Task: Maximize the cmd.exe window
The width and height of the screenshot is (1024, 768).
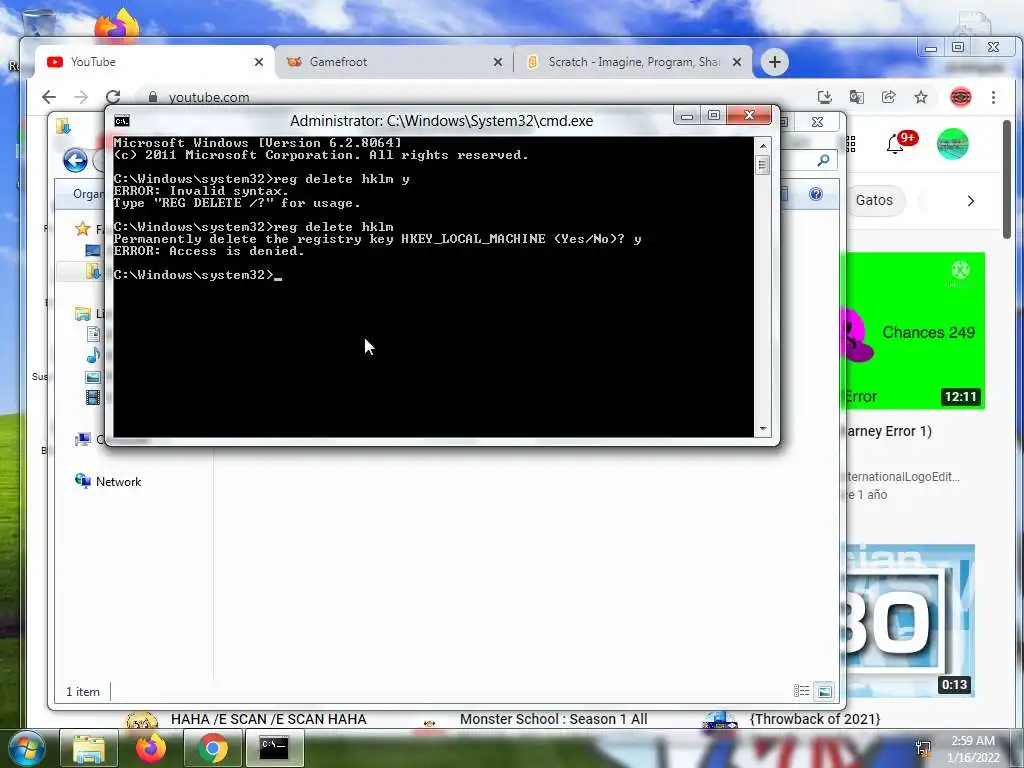Action: (x=713, y=116)
